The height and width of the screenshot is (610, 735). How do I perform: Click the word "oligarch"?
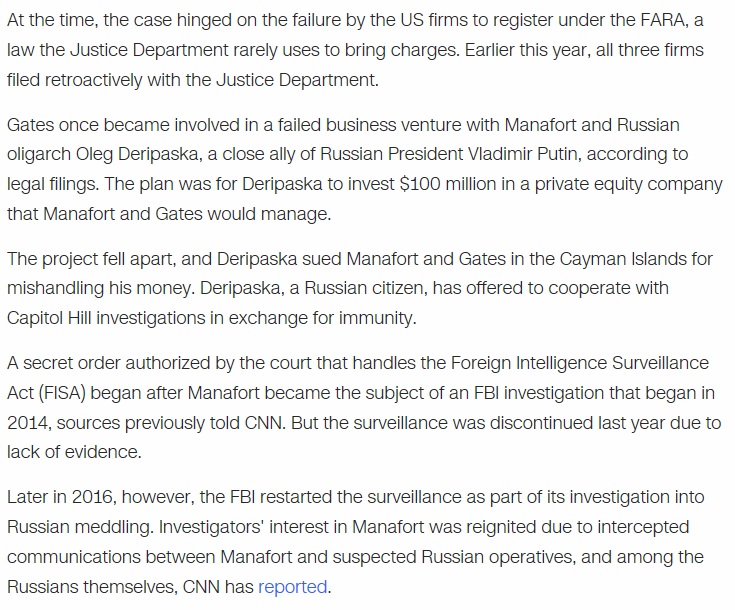coord(39,155)
